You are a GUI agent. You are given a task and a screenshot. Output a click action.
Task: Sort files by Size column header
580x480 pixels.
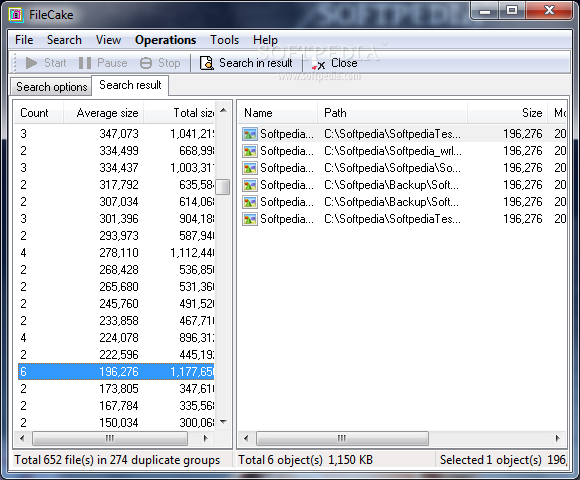point(508,113)
